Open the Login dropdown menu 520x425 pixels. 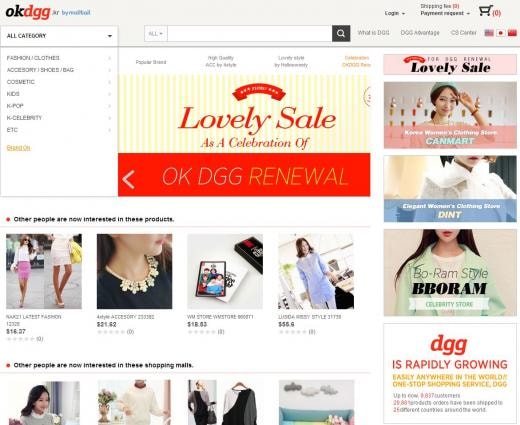[395, 13]
